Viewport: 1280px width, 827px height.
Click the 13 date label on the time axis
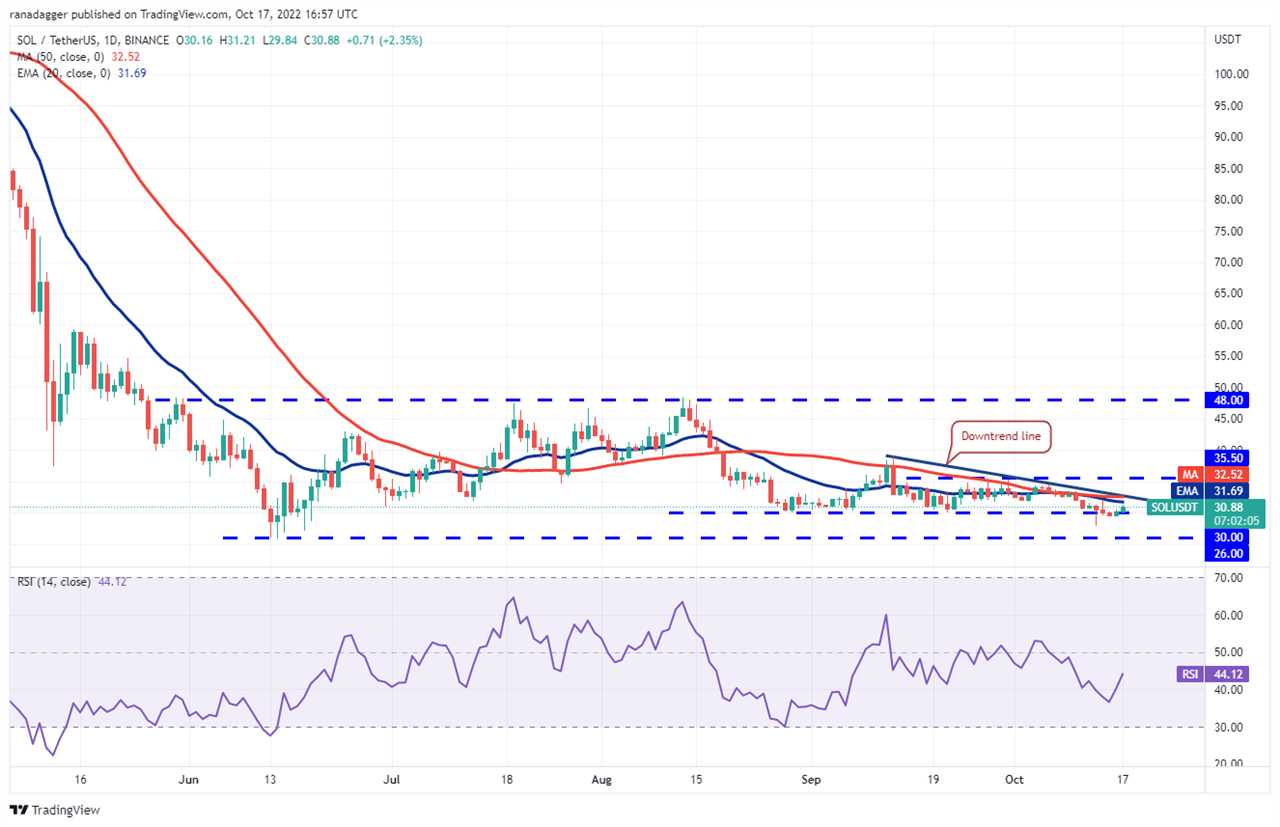tap(271, 778)
